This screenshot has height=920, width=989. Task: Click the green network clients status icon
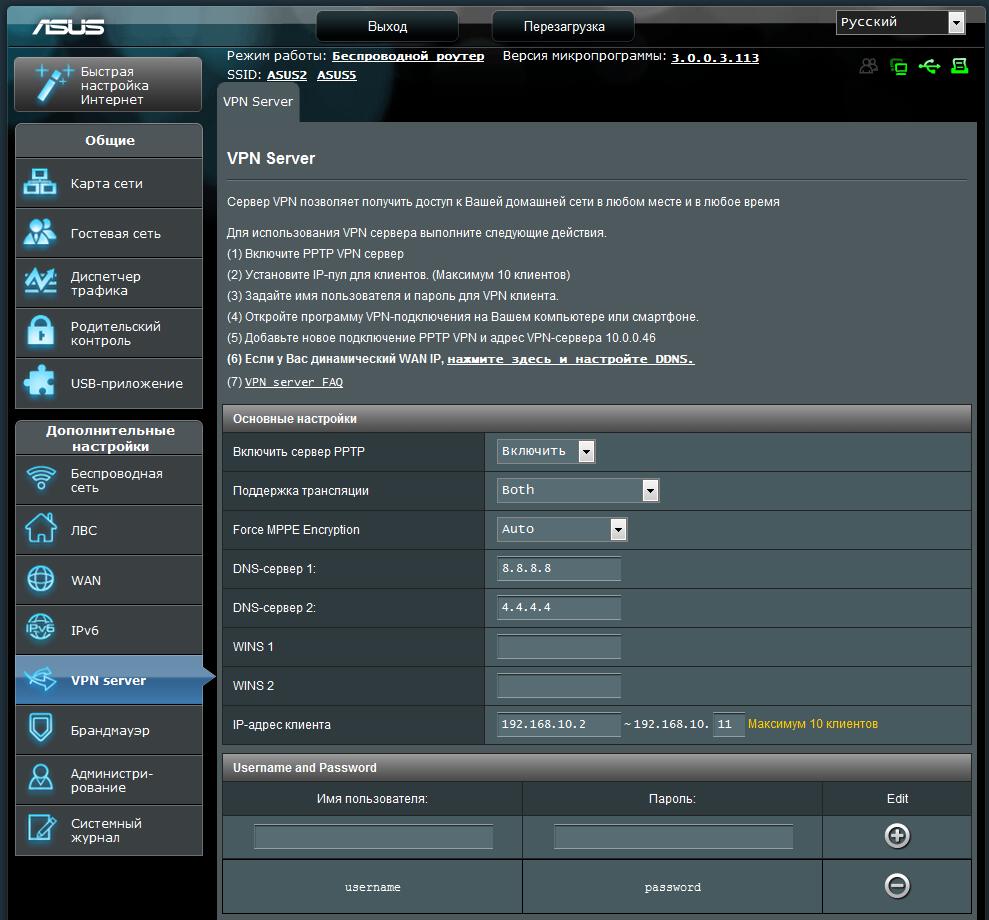(x=899, y=66)
